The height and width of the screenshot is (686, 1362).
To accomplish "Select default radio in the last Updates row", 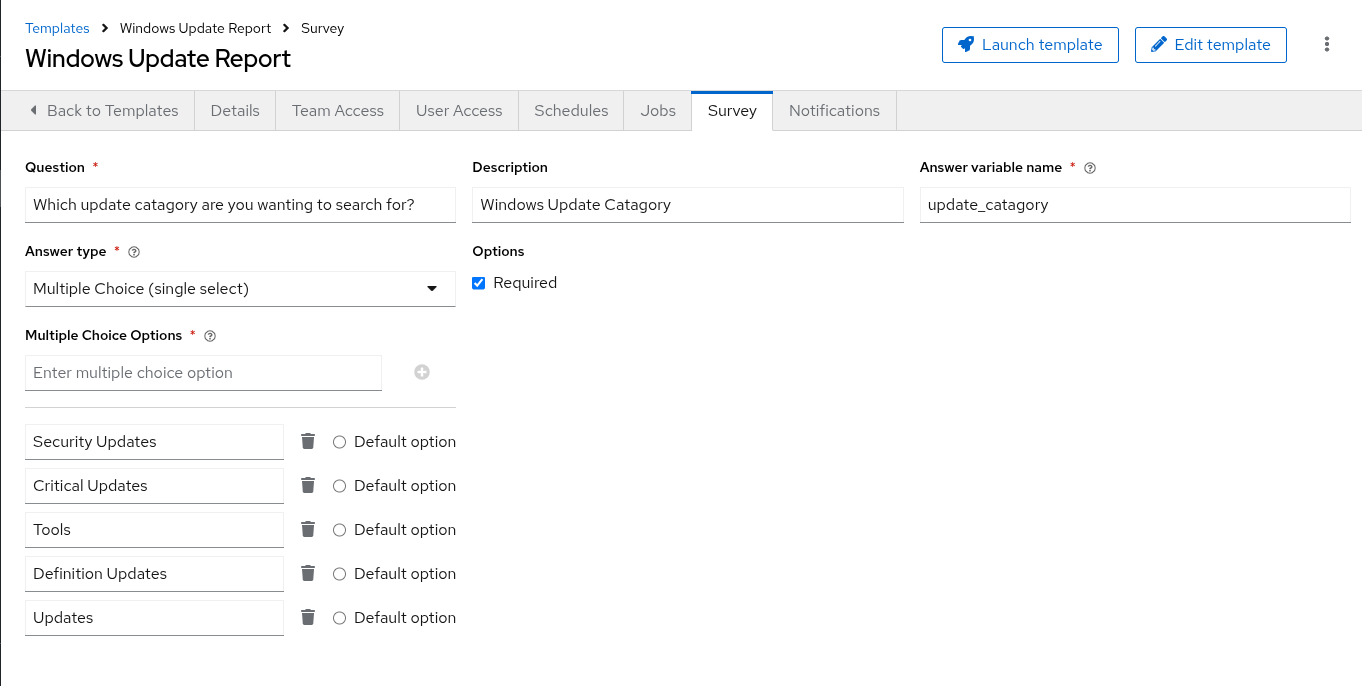I will coord(339,618).
